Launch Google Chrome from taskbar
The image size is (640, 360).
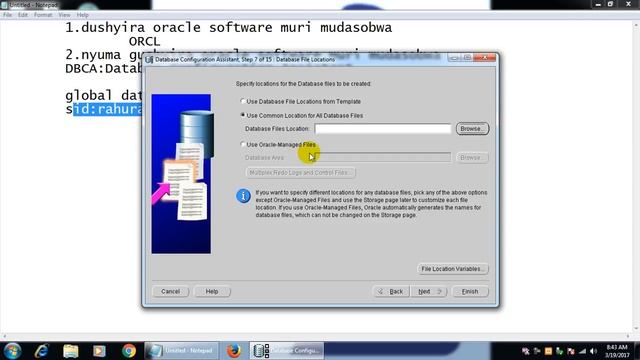pyautogui.click(x=129, y=351)
